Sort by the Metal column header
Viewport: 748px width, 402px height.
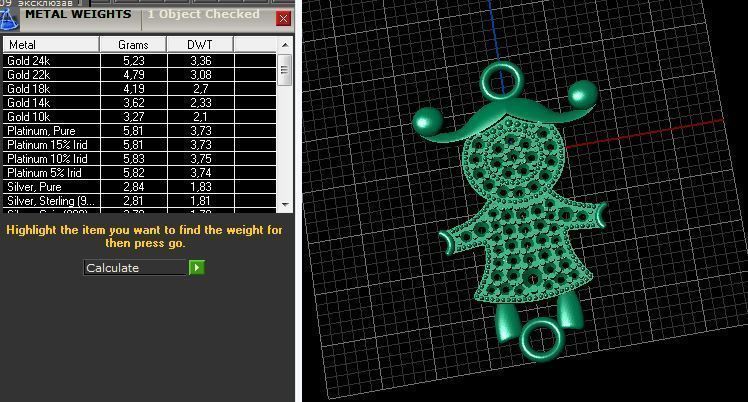(50, 45)
